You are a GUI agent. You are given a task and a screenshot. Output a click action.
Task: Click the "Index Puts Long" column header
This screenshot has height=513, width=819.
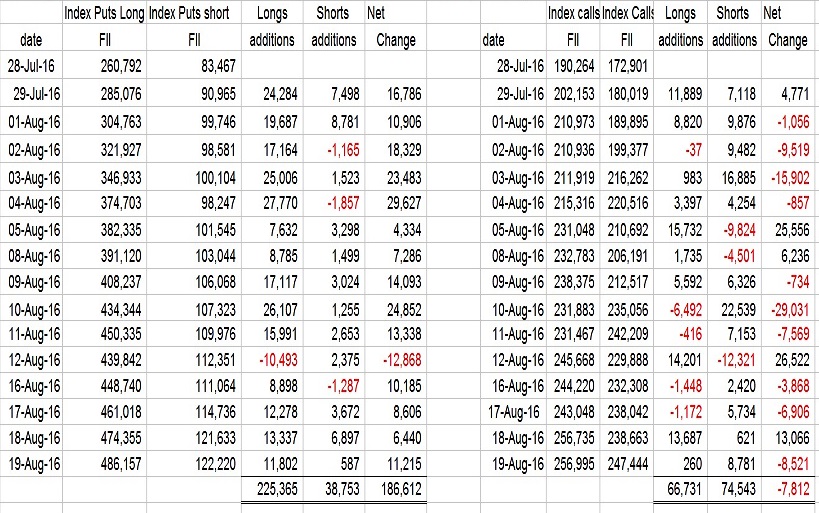pos(104,15)
